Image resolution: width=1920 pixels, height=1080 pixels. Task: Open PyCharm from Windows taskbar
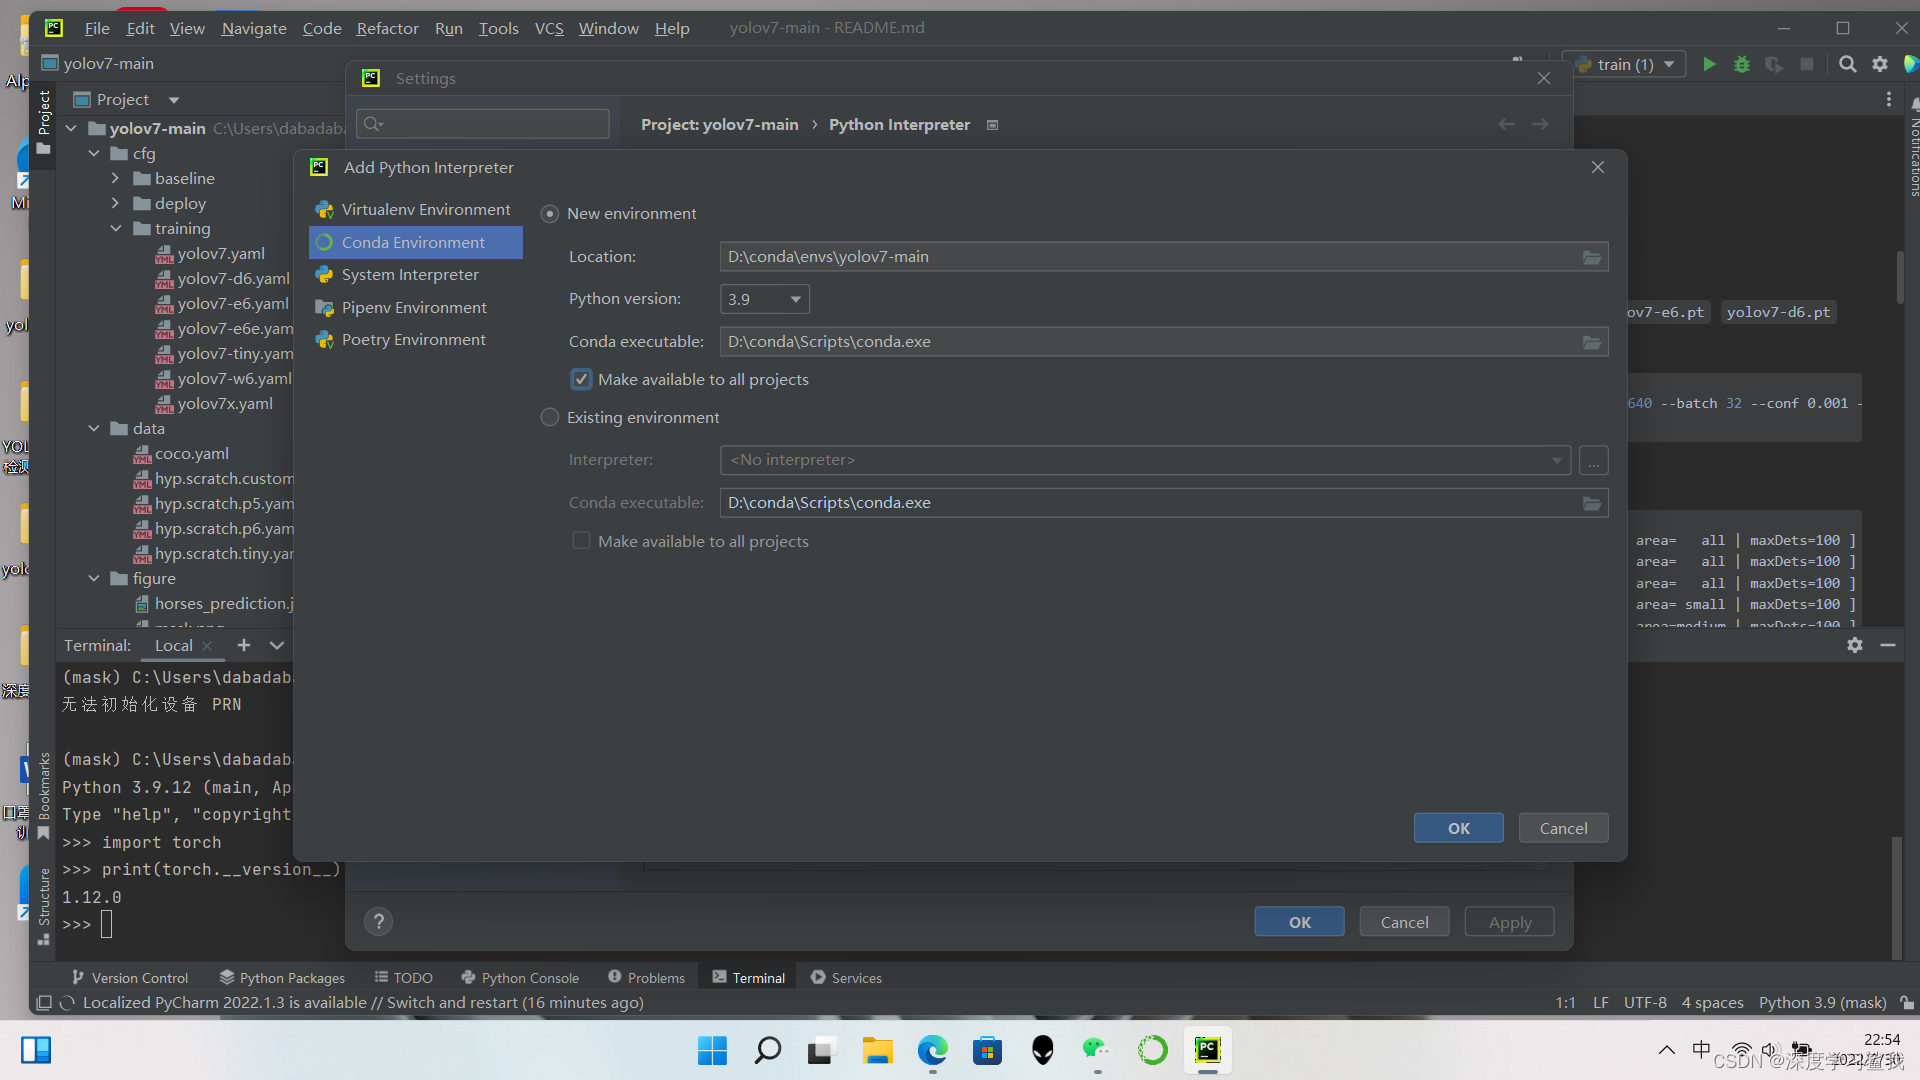pos(1208,1050)
